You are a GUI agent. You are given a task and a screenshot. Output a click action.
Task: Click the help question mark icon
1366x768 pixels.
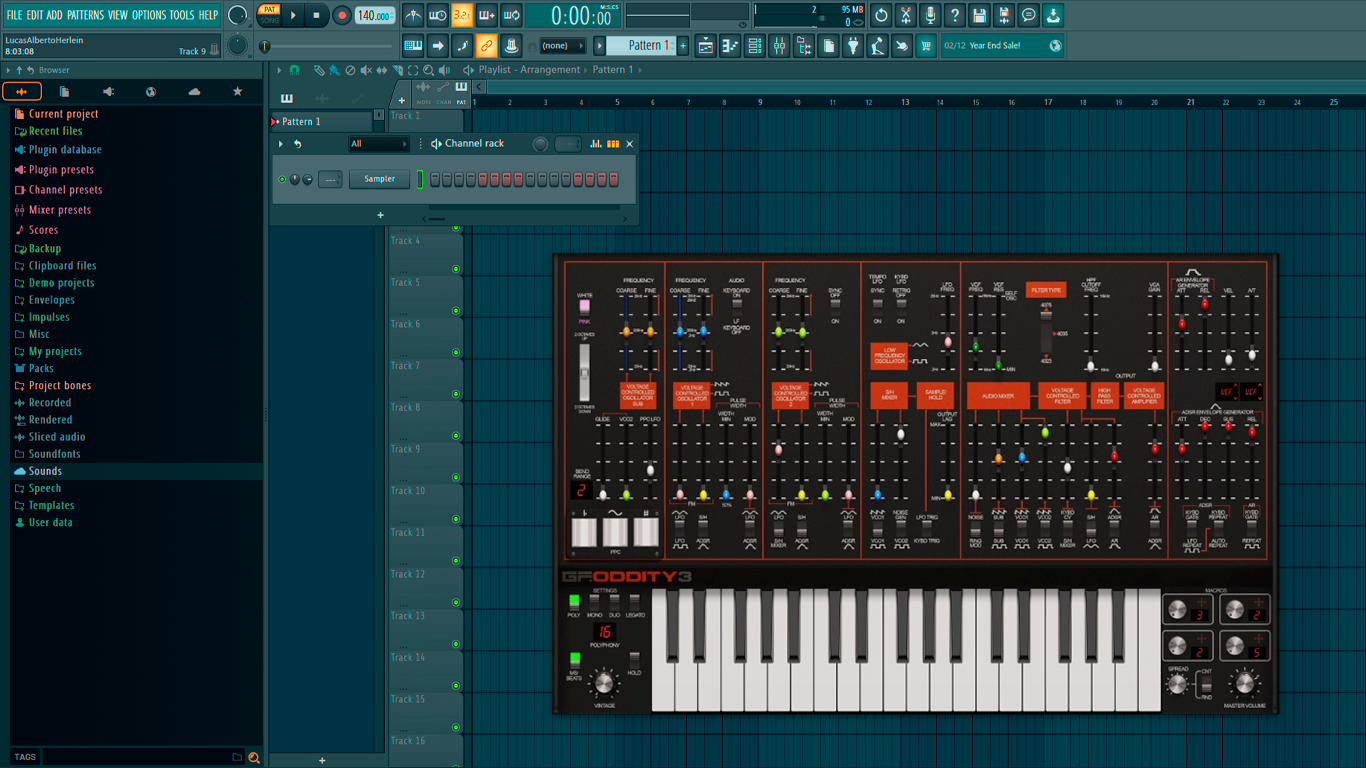(x=955, y=15)
